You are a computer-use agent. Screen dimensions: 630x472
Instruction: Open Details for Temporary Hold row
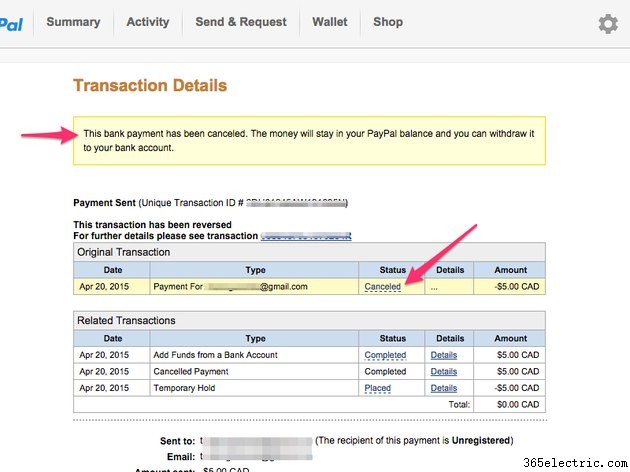pyautogui.click(x=444, y=388)
